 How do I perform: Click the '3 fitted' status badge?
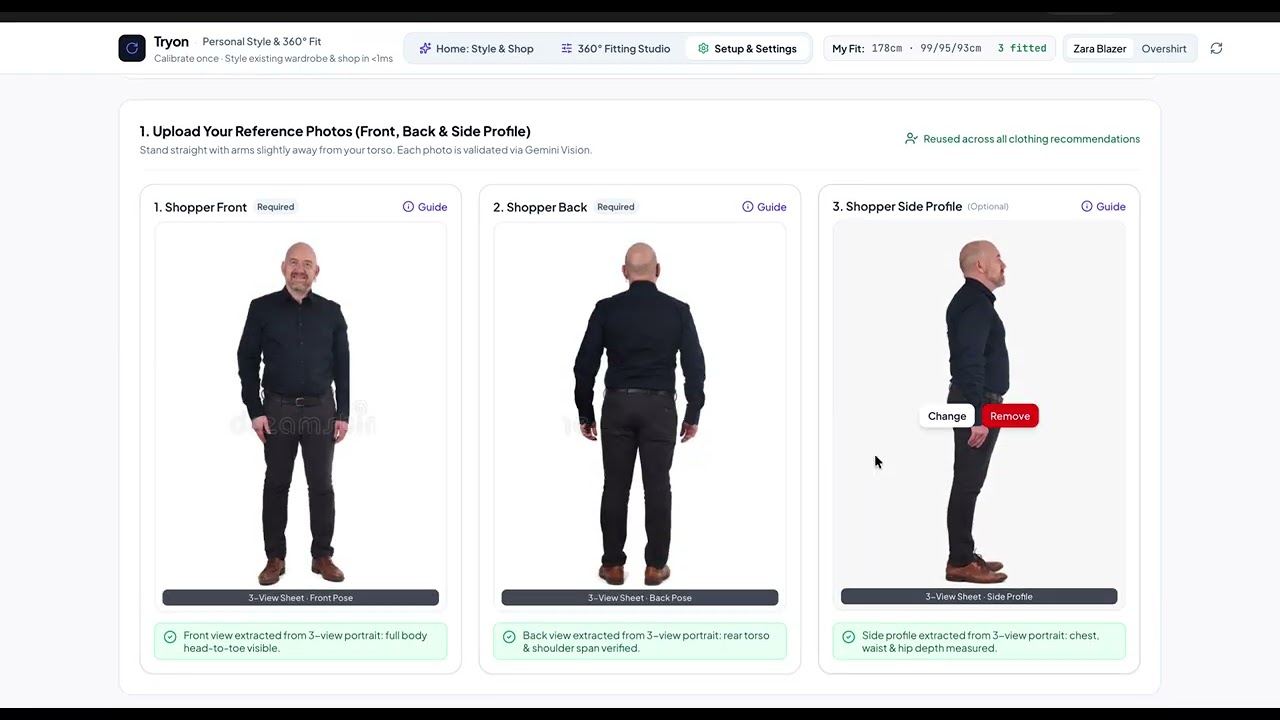click(x=1022, y=48)
